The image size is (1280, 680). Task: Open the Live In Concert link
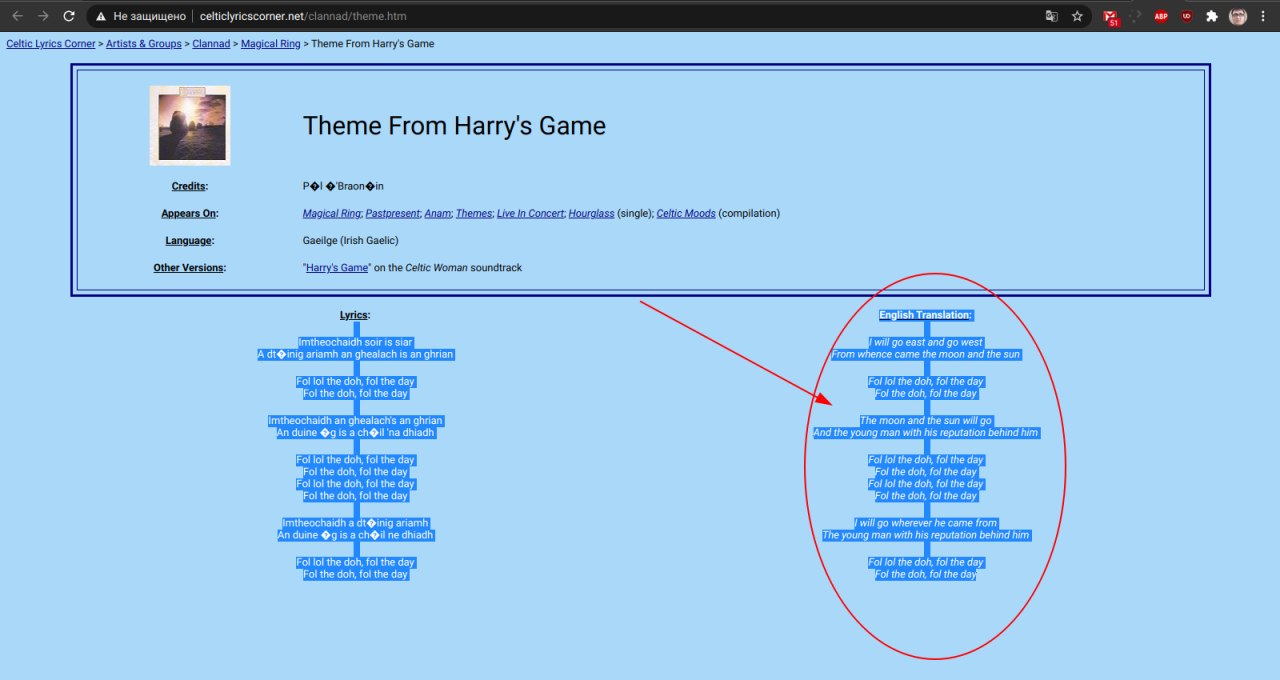tap(530, 213)
